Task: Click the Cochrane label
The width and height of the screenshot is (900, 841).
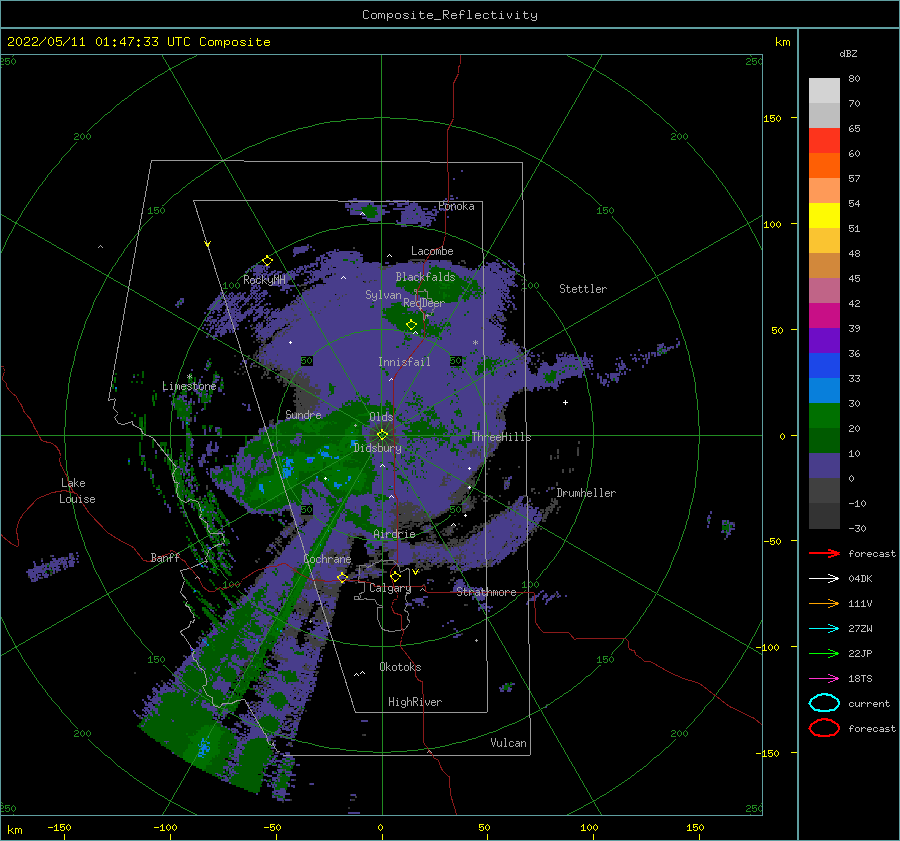Action: tap(327, 559)
